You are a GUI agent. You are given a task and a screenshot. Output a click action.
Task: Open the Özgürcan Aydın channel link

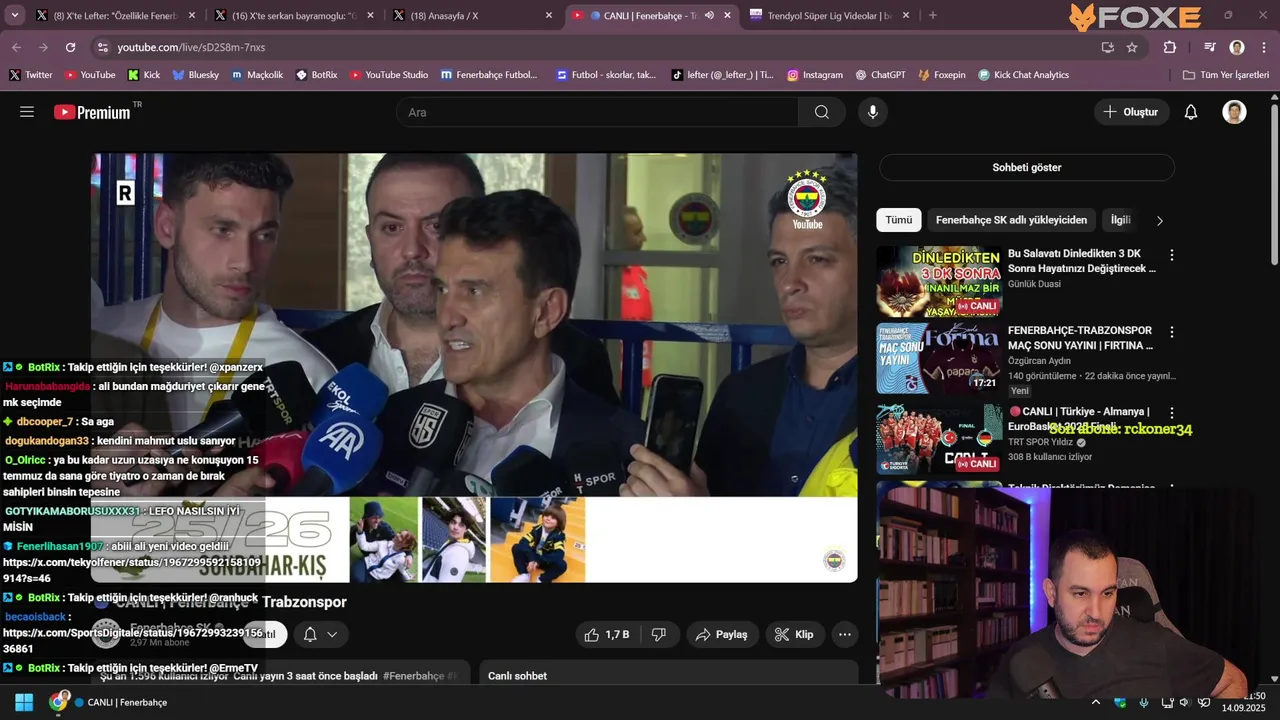pos(1039,361)
